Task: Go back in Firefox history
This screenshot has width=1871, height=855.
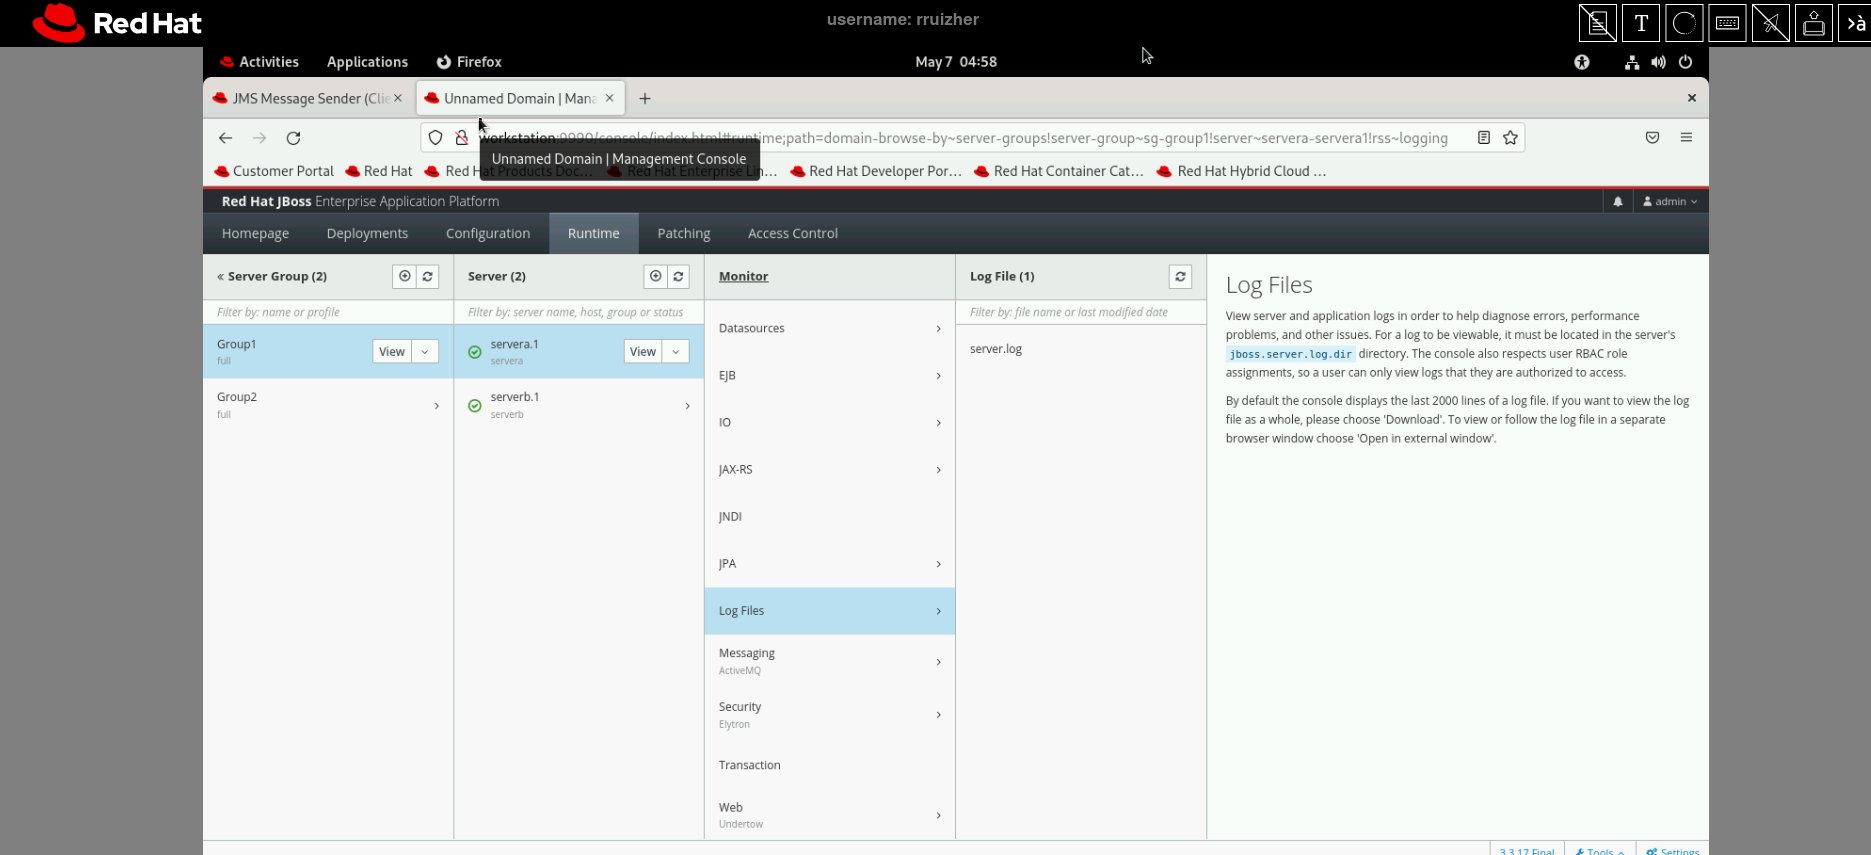Action: coord(225,138)
